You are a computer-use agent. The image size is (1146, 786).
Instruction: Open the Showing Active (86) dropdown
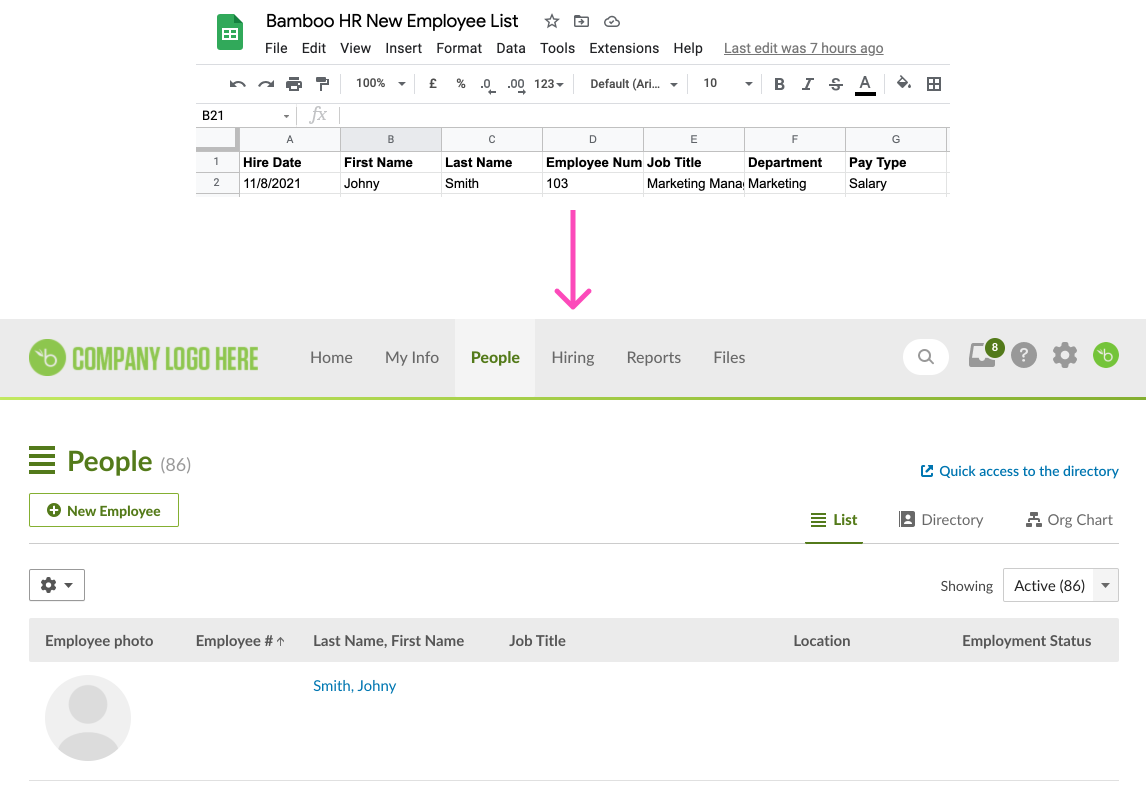pyautogui.click(x=1060, y=586)
